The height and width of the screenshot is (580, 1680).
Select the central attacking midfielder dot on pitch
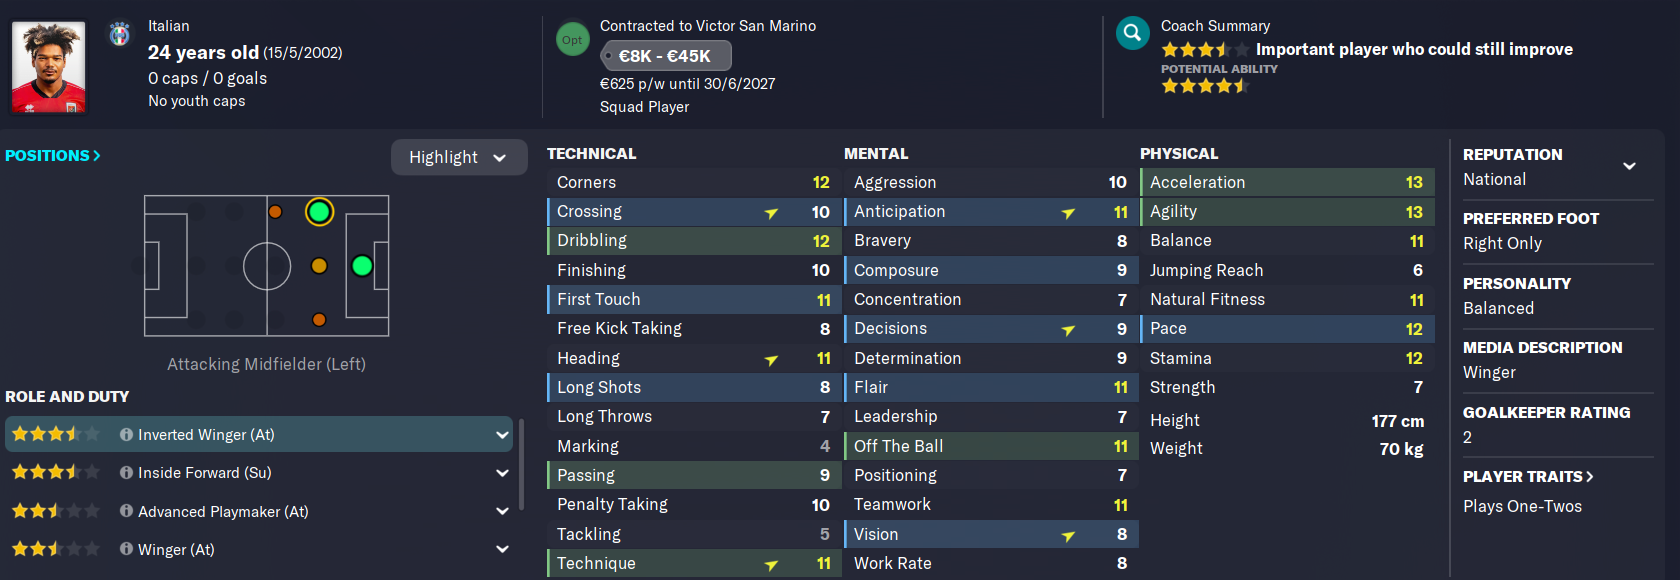319,266
